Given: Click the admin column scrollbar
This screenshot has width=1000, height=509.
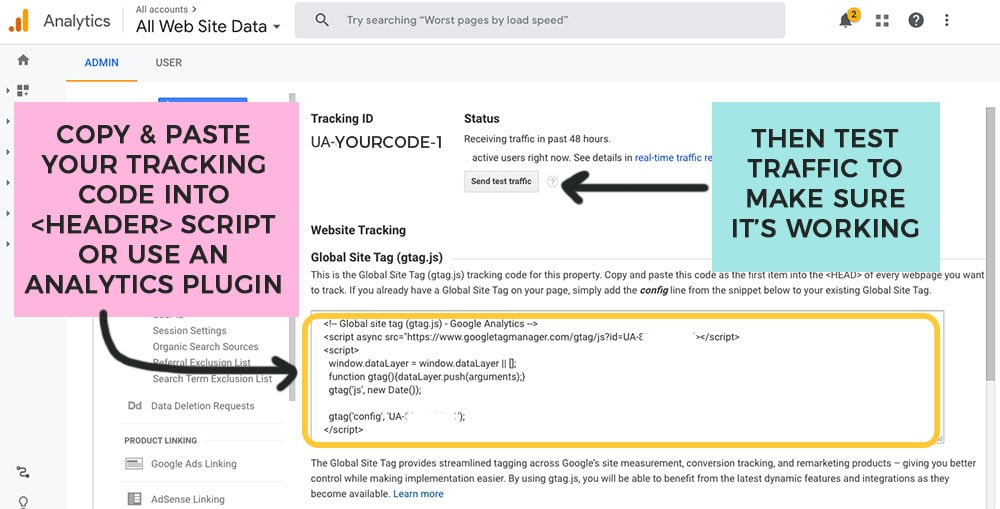Looking at the screenshot, I should (292, 249).
